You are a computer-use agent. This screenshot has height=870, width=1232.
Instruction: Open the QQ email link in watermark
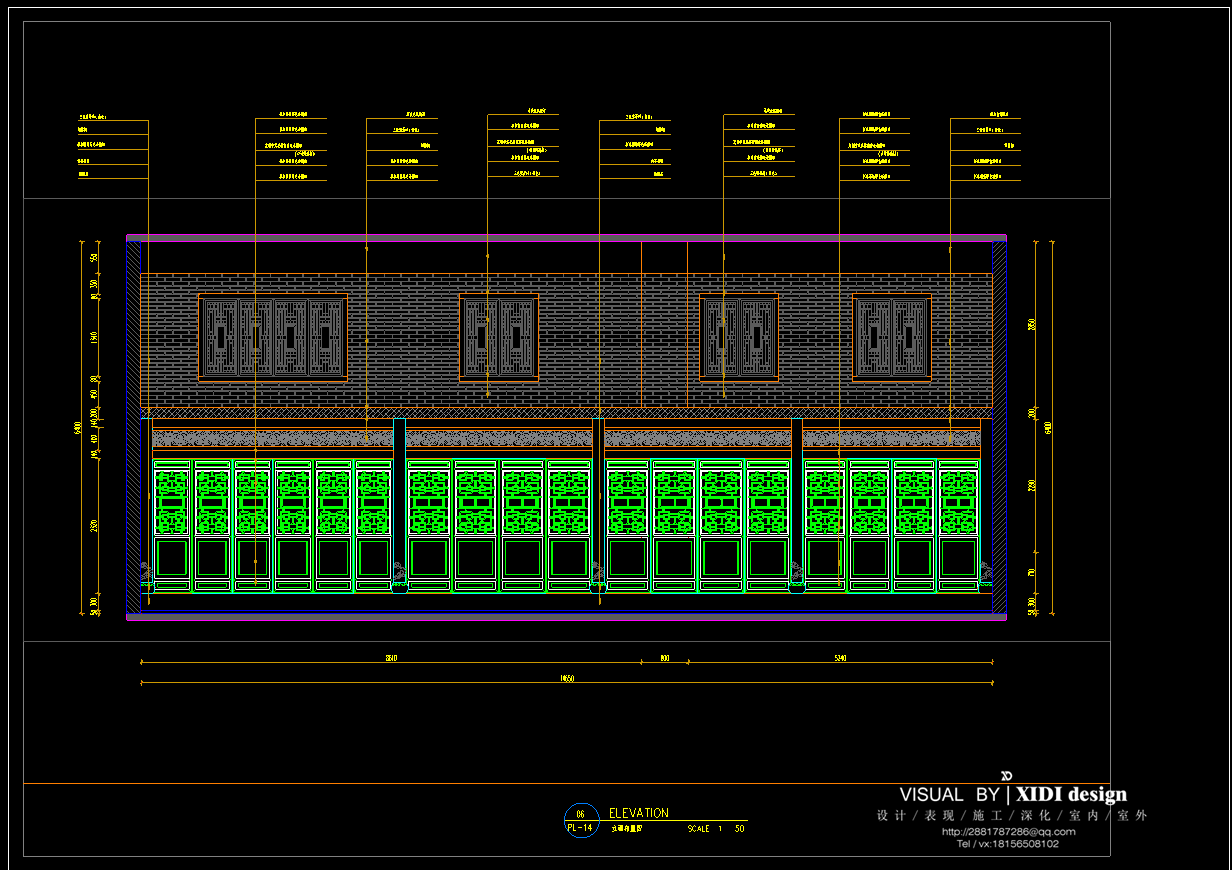tap(1008, 831)
